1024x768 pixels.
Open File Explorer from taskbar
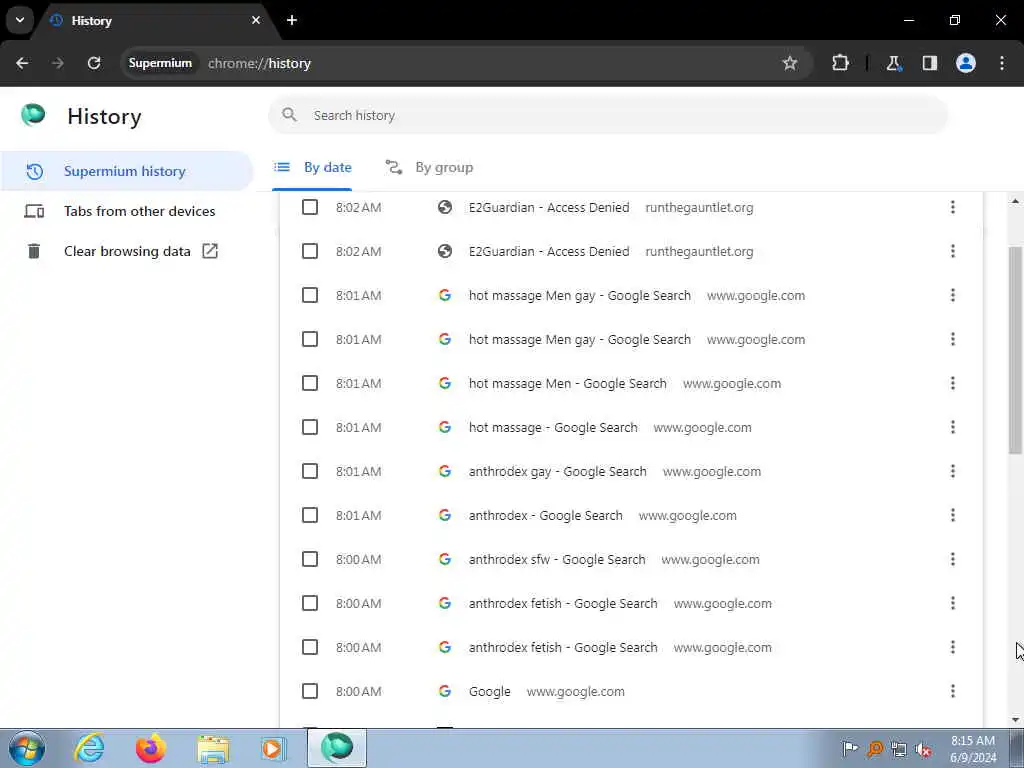tap(213, 749)
